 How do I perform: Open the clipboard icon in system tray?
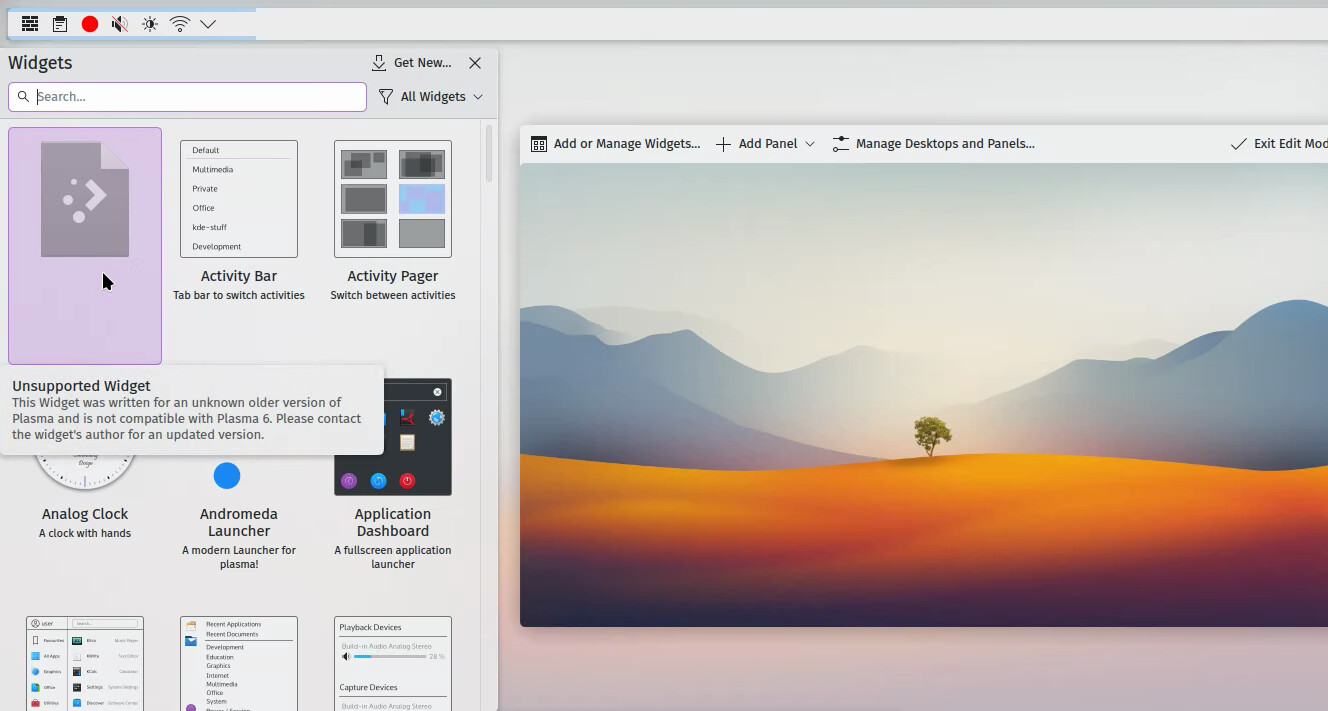pos(60,24)
